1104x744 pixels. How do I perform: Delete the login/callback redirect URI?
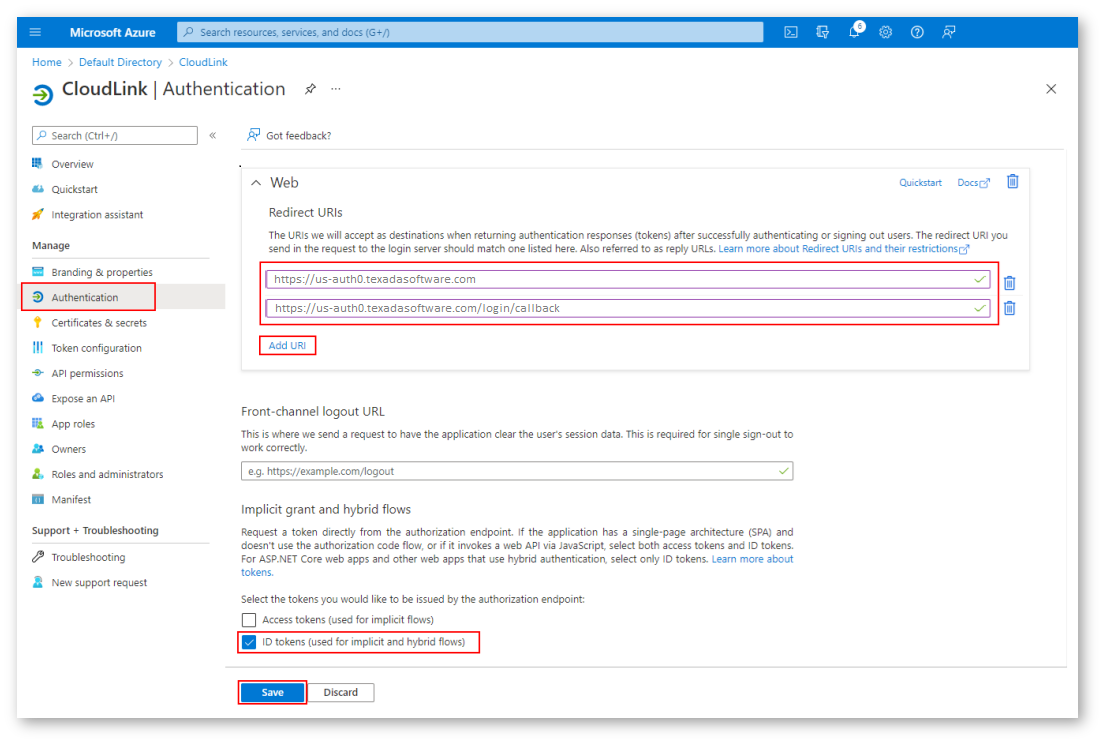click(x=1009, y=308)
